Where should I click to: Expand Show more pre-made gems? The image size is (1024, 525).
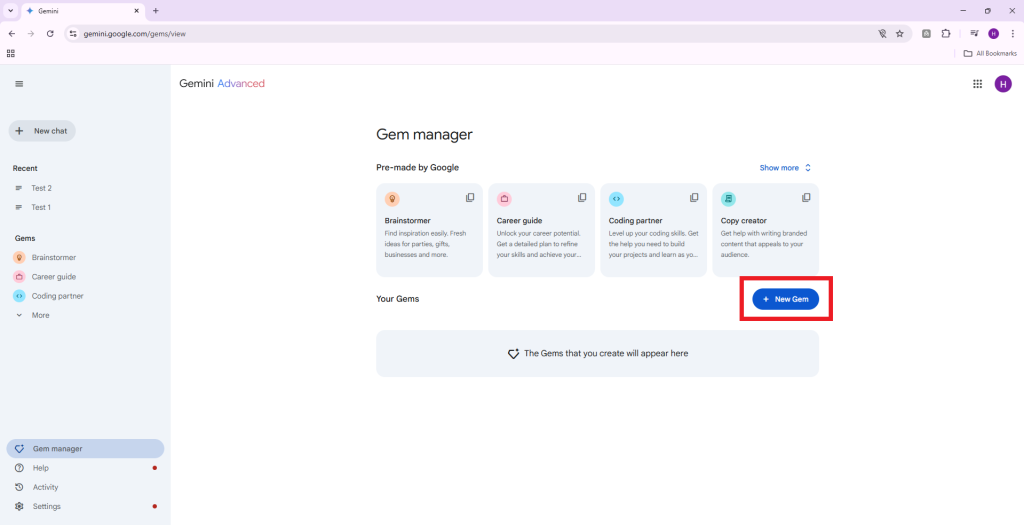tap(785, 168)
